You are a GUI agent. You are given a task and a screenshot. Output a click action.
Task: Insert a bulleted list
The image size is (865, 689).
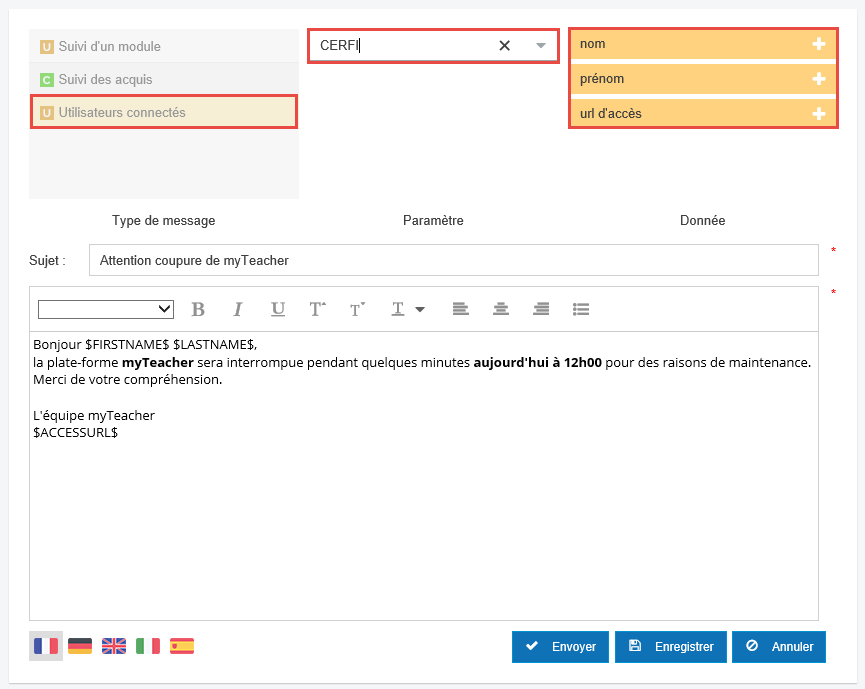tap(581, 309)
